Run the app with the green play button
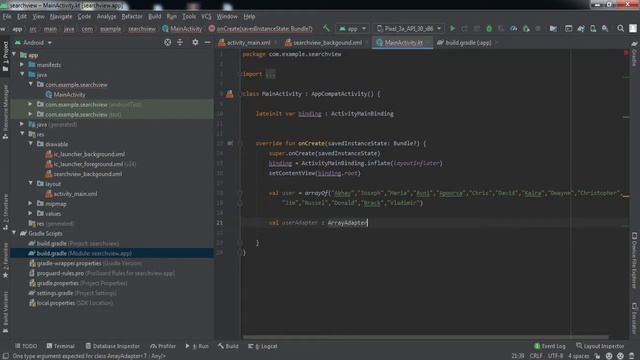 pyautogui.click(x=452, y=29)
